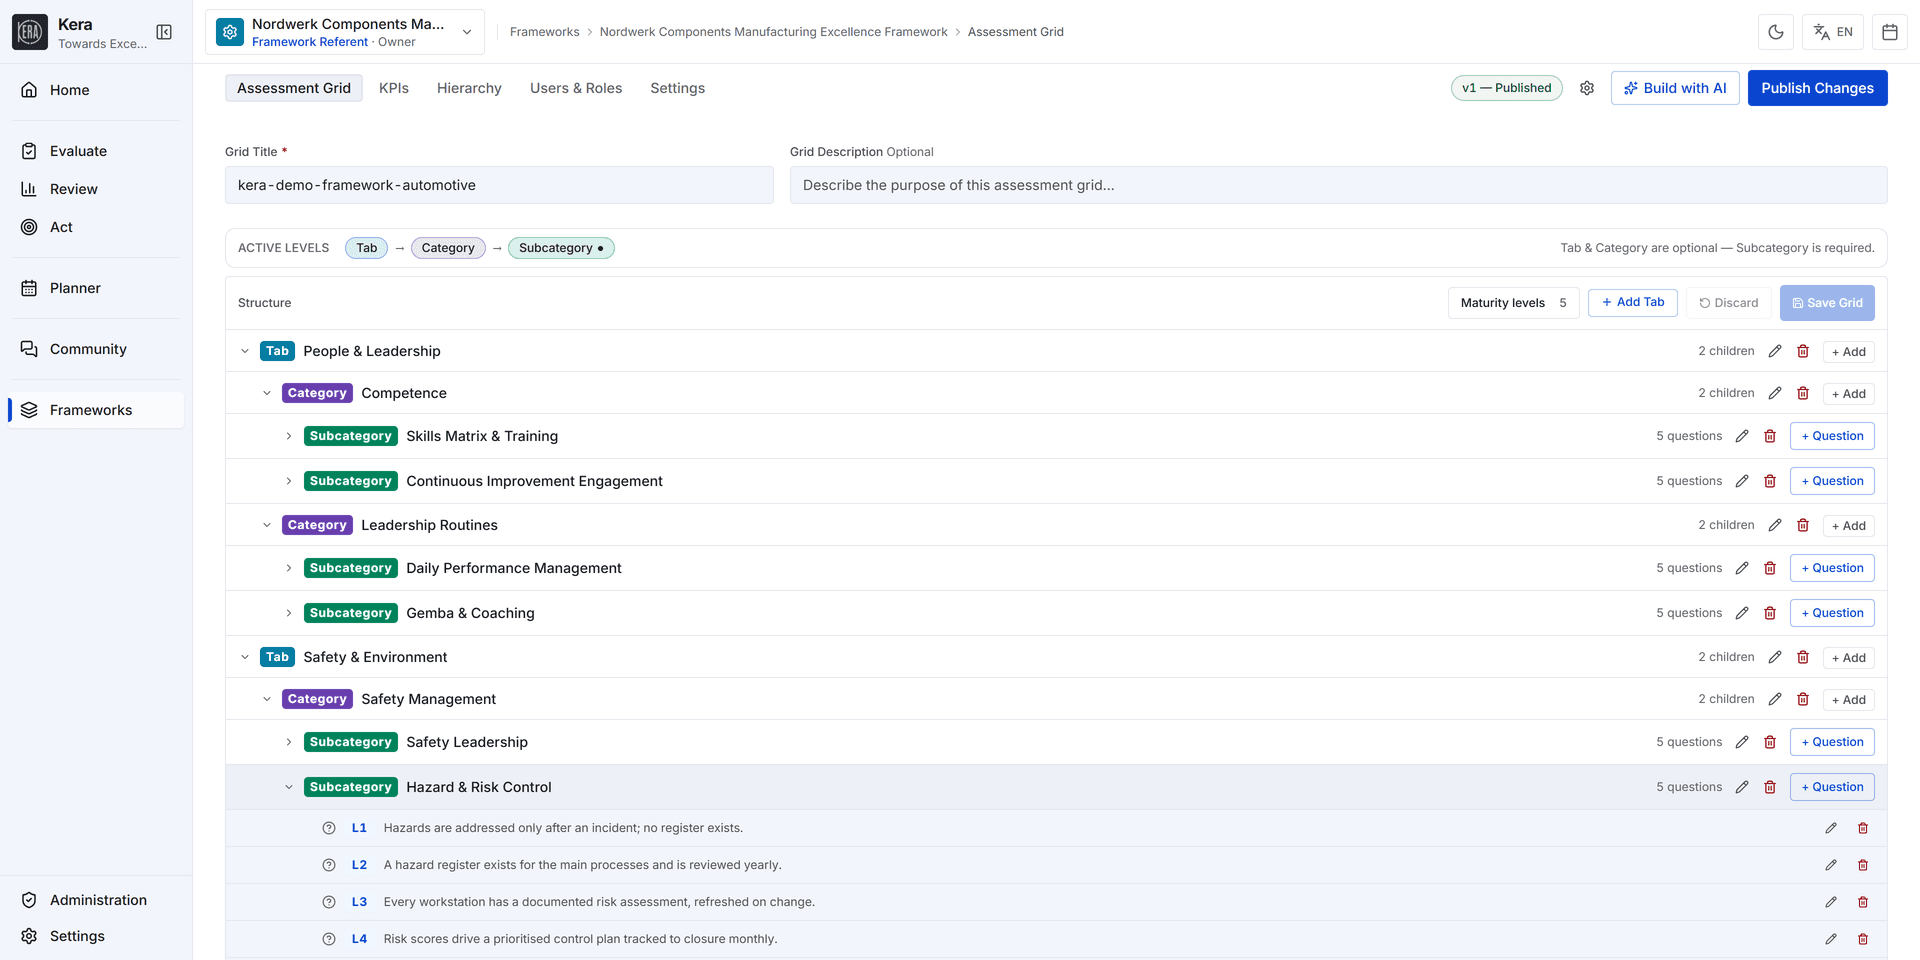Focus the Grid Title input field
1920x960 pixels.
499,185
